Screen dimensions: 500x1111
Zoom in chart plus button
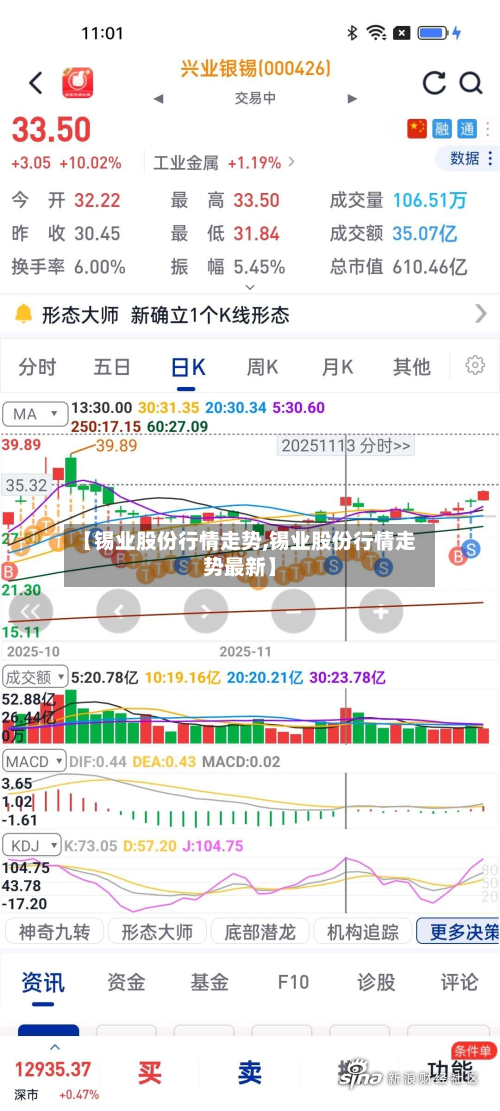point(380,611)
